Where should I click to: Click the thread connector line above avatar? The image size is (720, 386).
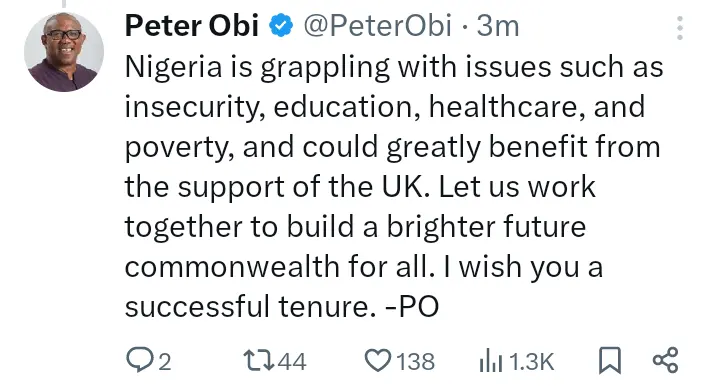[x=64, y=4]
